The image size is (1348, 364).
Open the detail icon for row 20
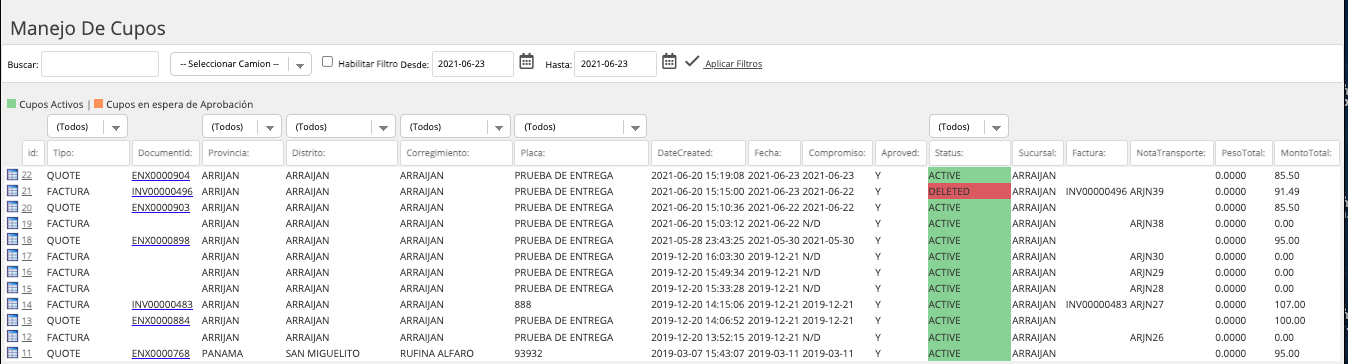pos(13,207)
